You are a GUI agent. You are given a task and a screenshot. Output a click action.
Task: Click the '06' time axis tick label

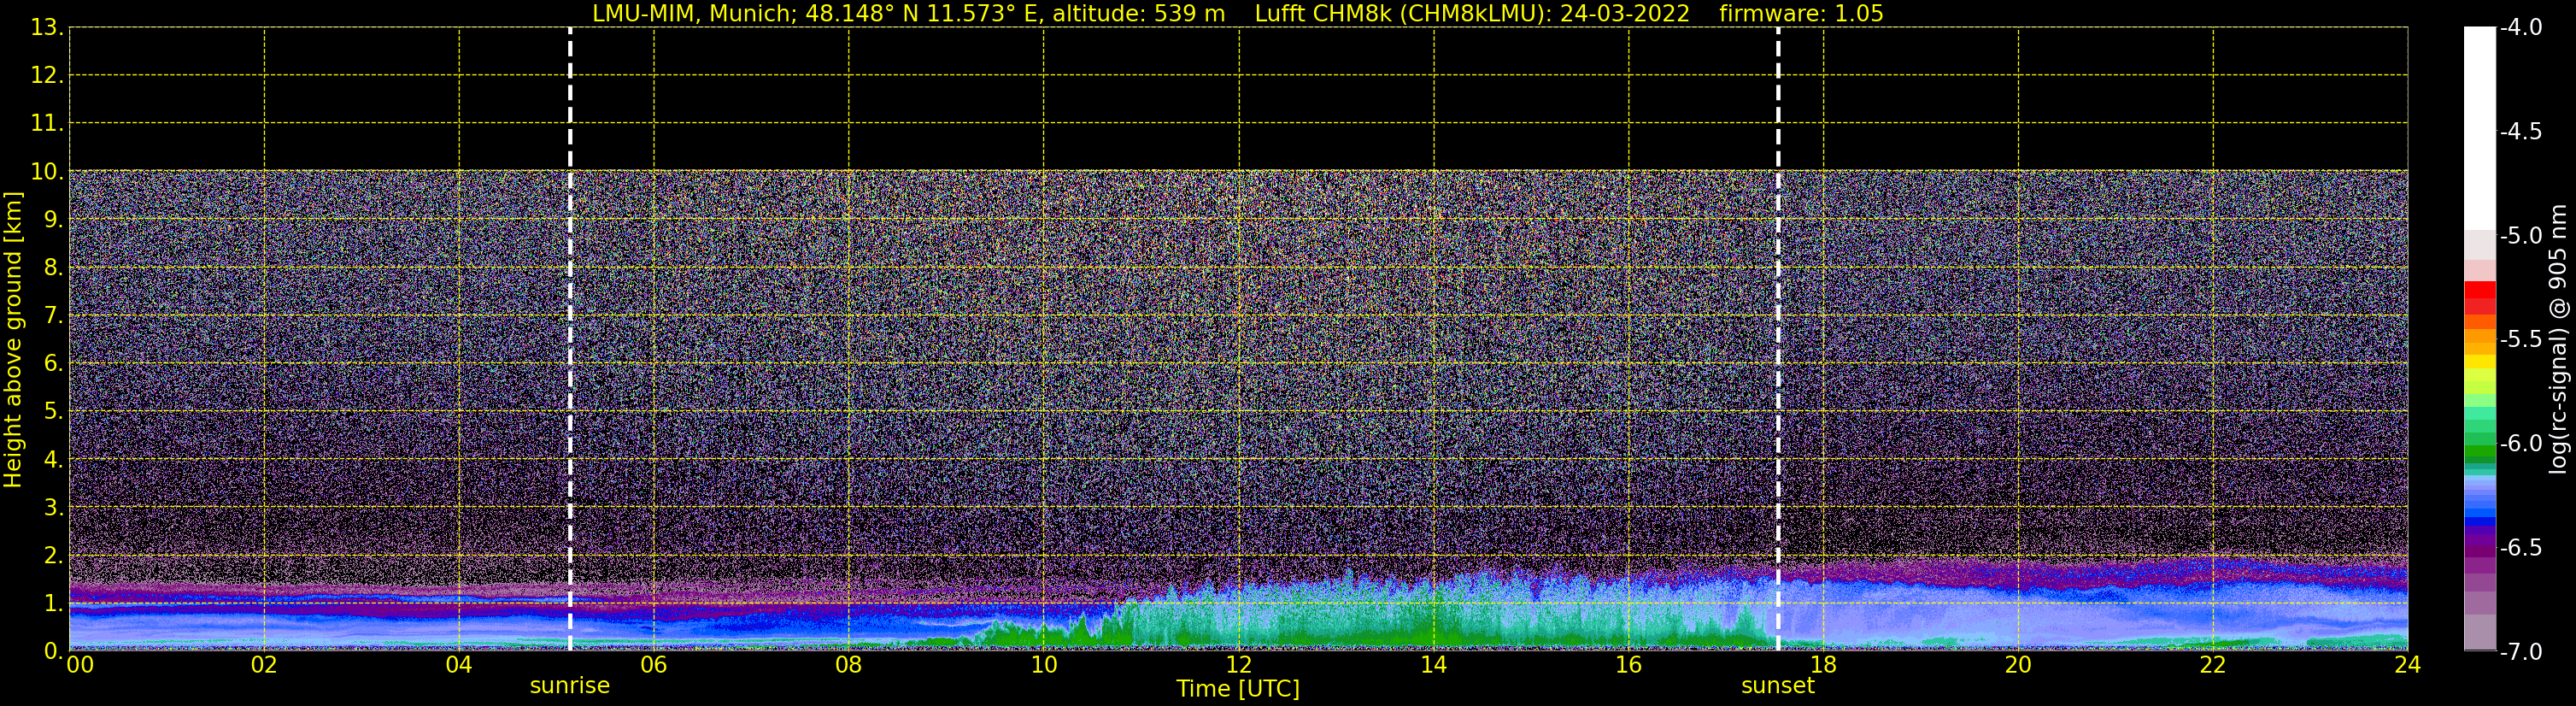(x=654, y=665)
